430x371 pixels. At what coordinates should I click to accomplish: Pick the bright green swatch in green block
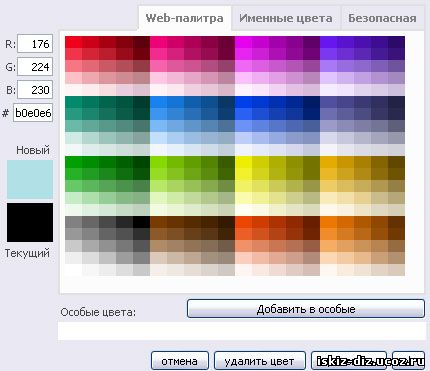[x=73, y=162]
